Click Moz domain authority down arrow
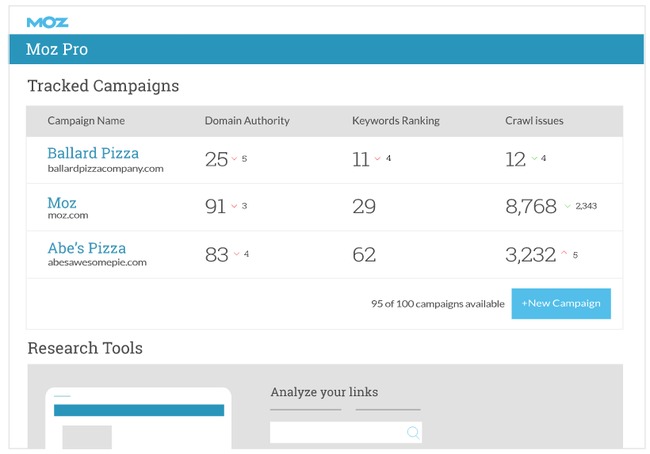Image resolution: width=650 pixels, height=454 pixels. (x=234, y=206)
